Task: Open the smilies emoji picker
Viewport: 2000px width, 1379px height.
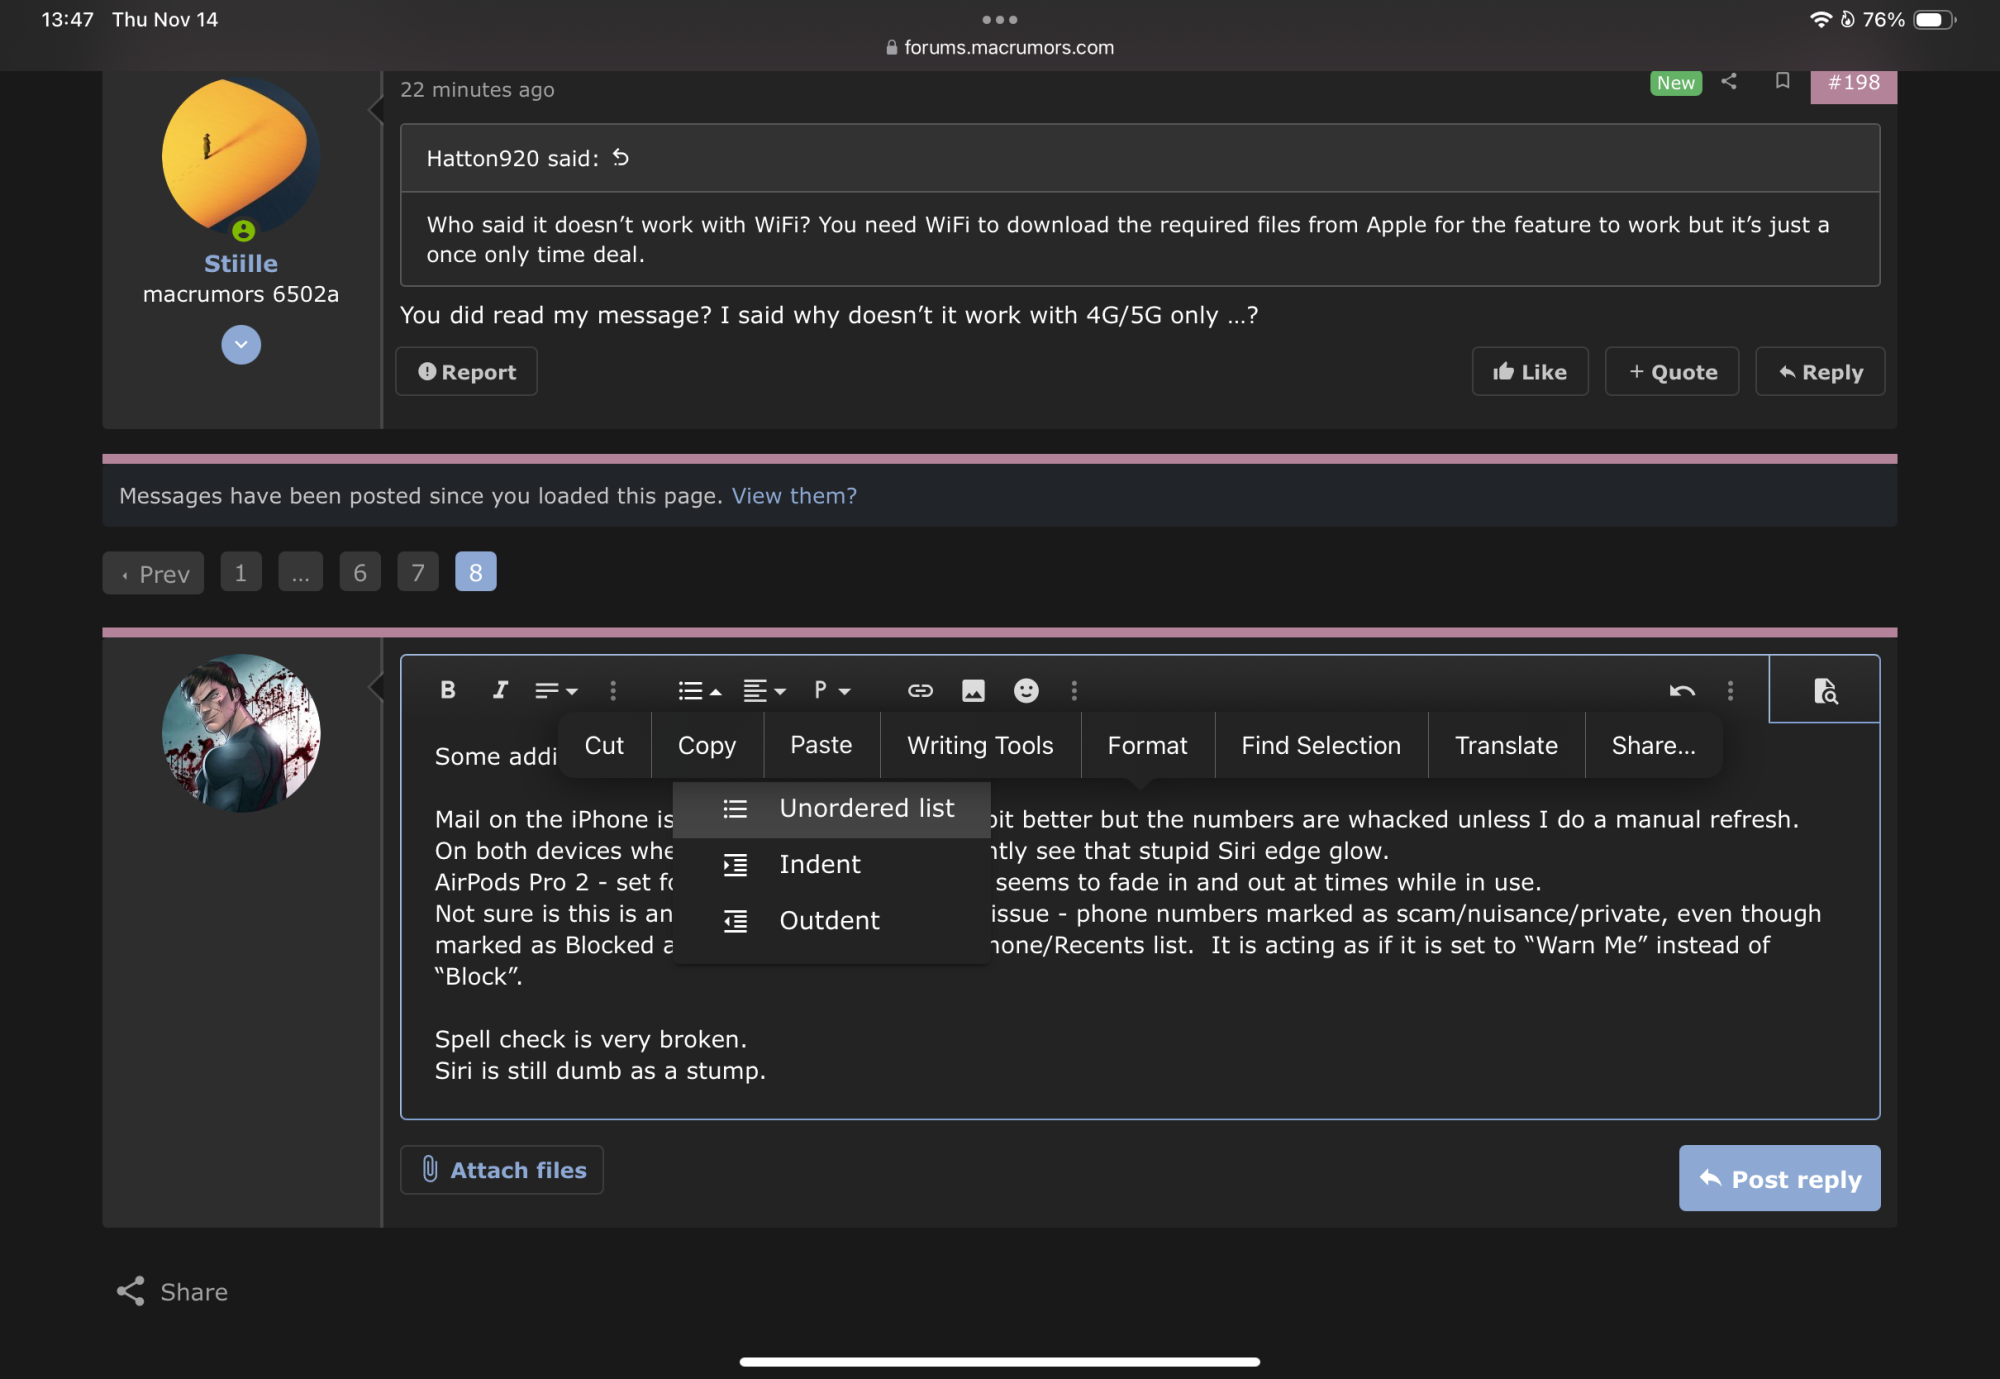Action: (1026, 691)
